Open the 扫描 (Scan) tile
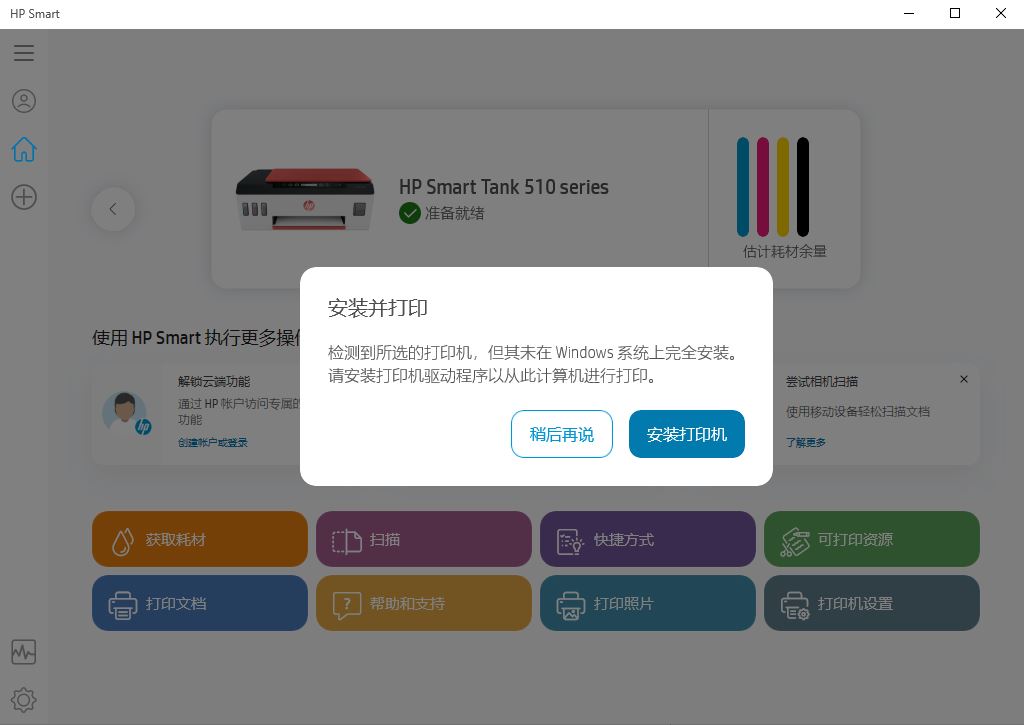The width and height of the screenshot is (1024, 725). 423,539
